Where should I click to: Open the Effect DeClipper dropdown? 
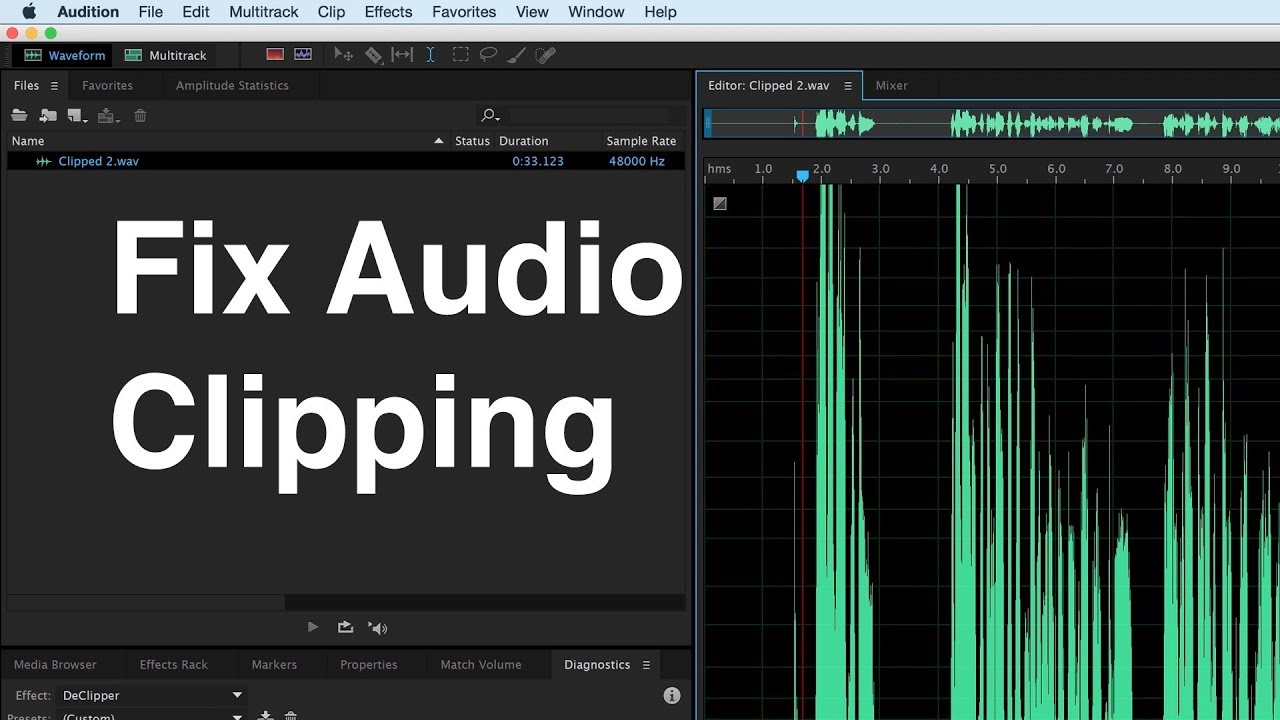[152, 695]
